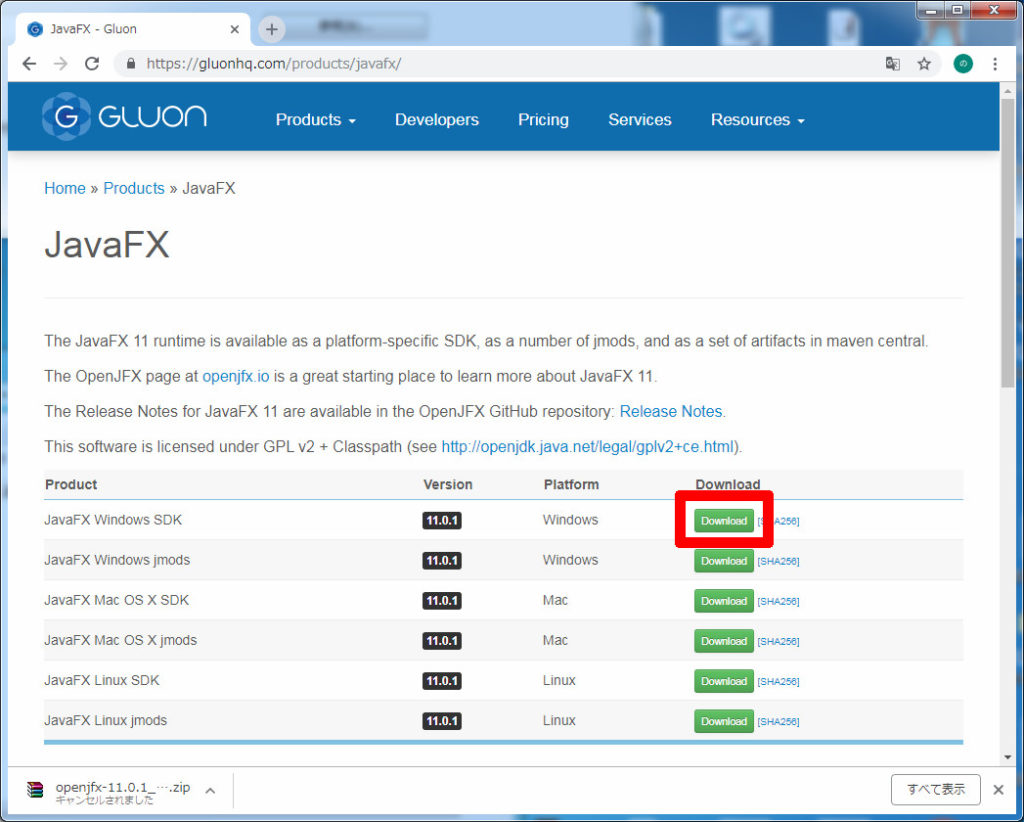Click the favicon on the JavaFX tab
This screenshot has height=822, width=1024.
(x=34, y=29)
